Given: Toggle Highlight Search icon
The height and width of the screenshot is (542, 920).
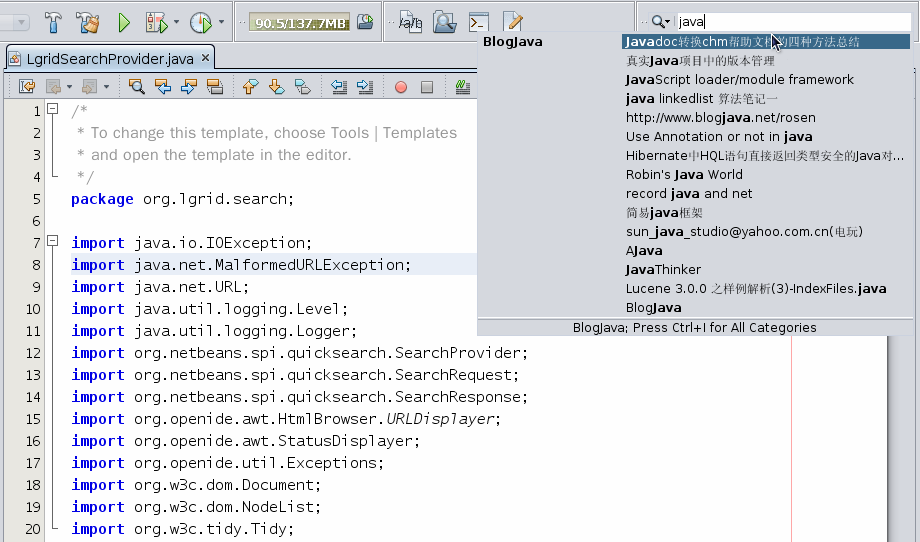Looking at the screenshot, I should tap(215, 87).
